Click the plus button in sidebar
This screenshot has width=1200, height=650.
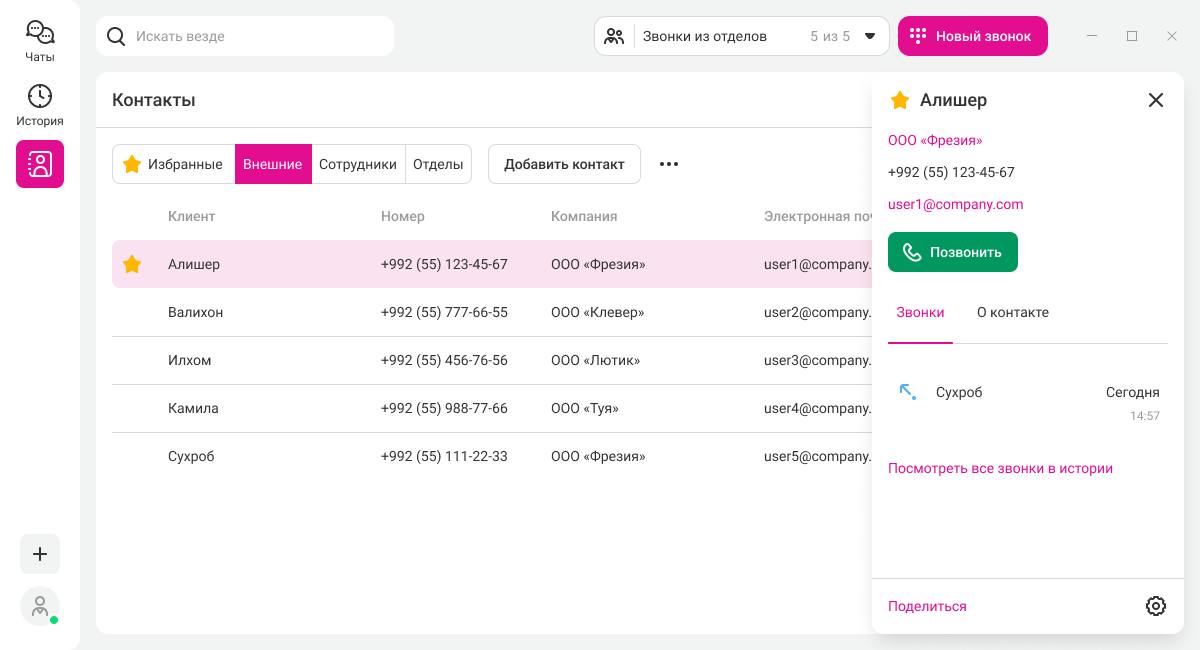click(x=40, y=554)
